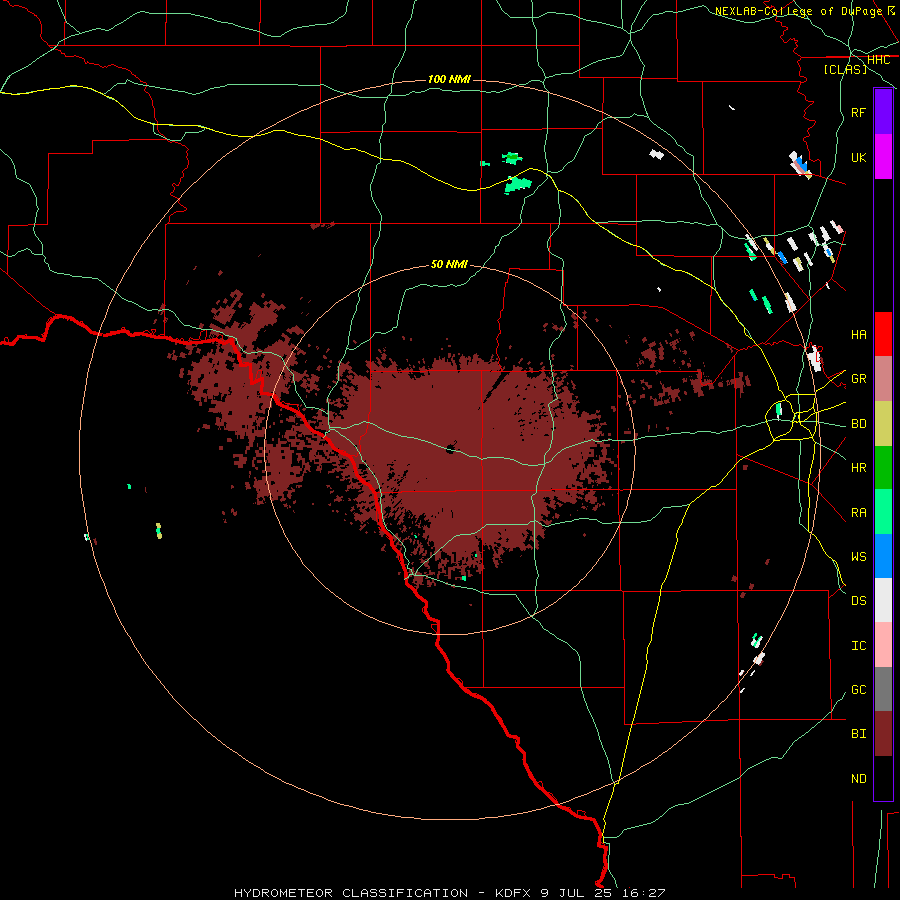This screenshot has width=900, height=900.
Task: Click the '16:27' timestamp
Action: pos(646,893)
